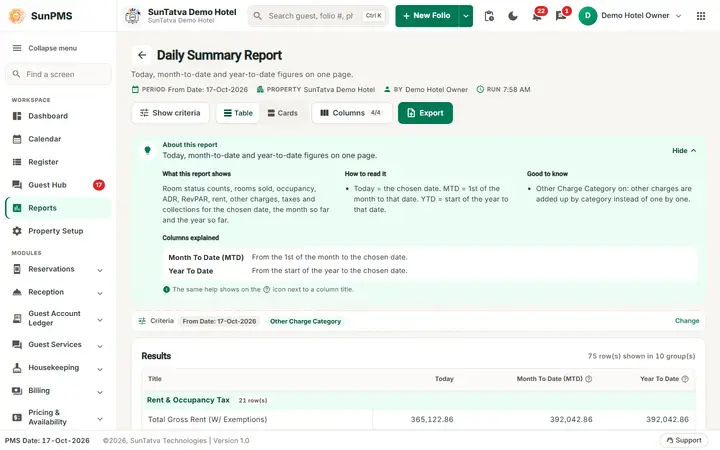Click the From Date: 17-Oct-2026 criteria chip
This screenshot has width=720, height=450.
pos(219,321)
